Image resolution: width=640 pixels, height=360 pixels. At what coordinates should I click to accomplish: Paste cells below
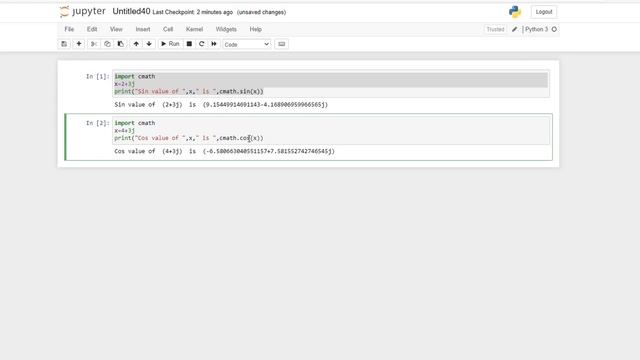[x=120, y=44]
